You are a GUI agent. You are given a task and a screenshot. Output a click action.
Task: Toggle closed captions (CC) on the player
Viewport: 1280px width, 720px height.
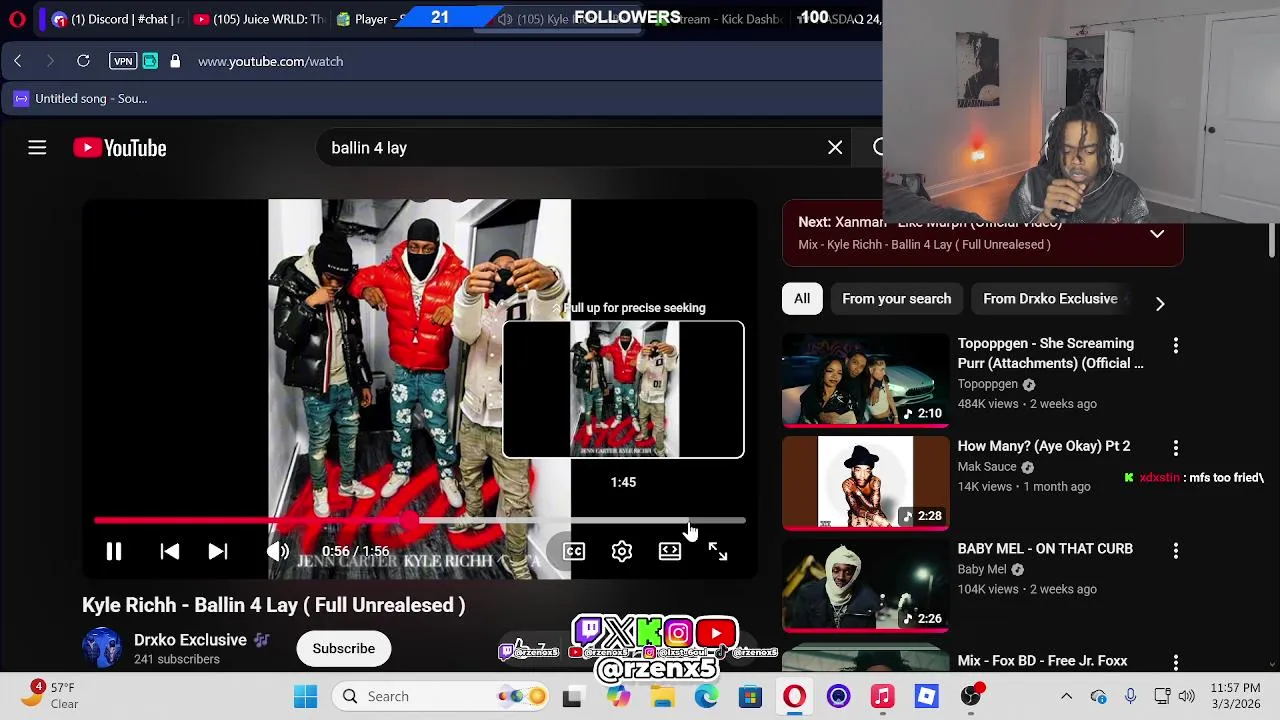(574, 551)
